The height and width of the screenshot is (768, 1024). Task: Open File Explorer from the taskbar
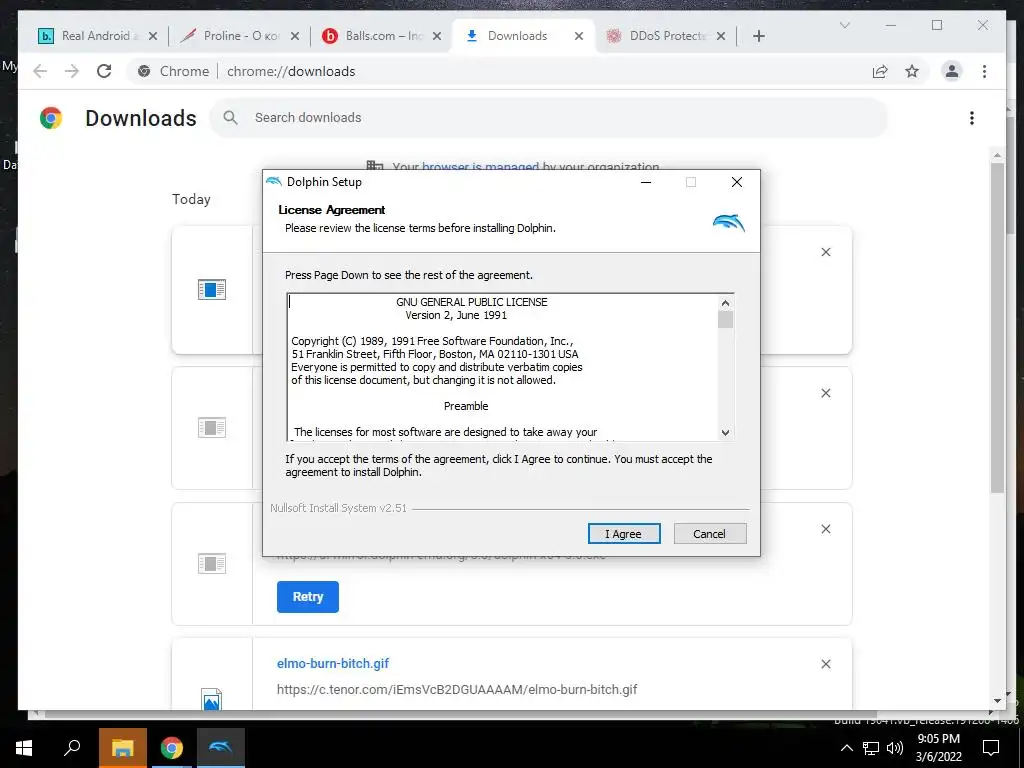pos(122,748)
